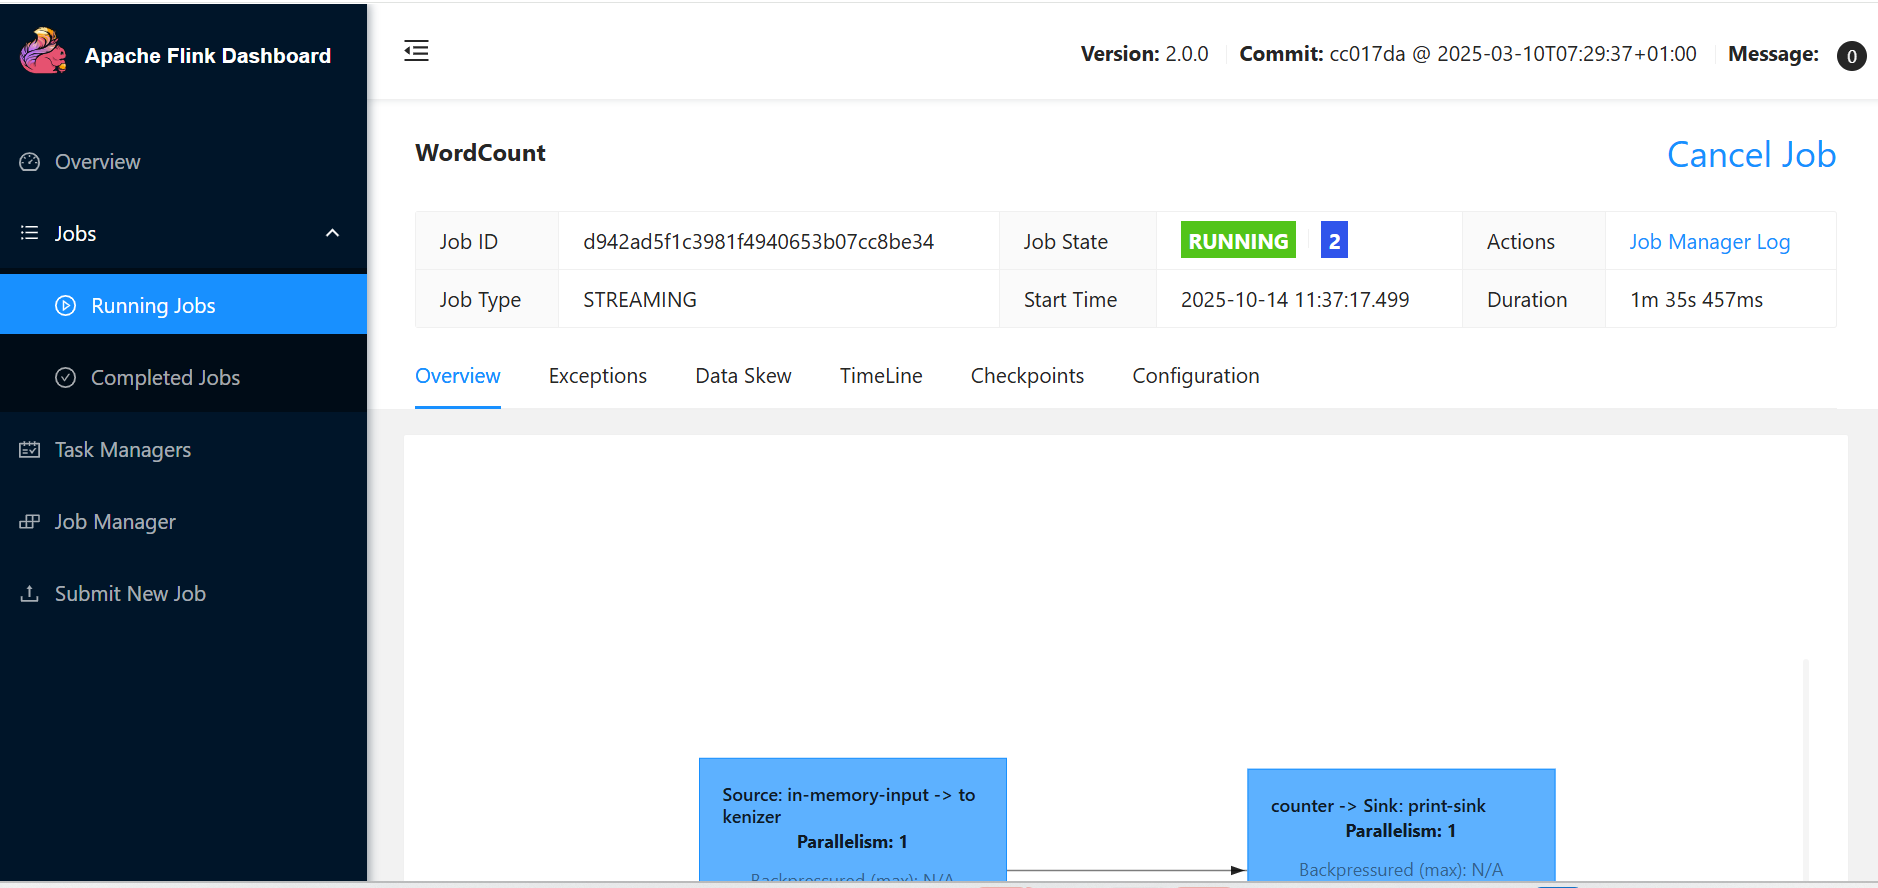Viewport: 1878px width, 888px height.
Task: Click the Overview dashboard gauge icon
Action: pyautogui.click(x=30, y=162)
